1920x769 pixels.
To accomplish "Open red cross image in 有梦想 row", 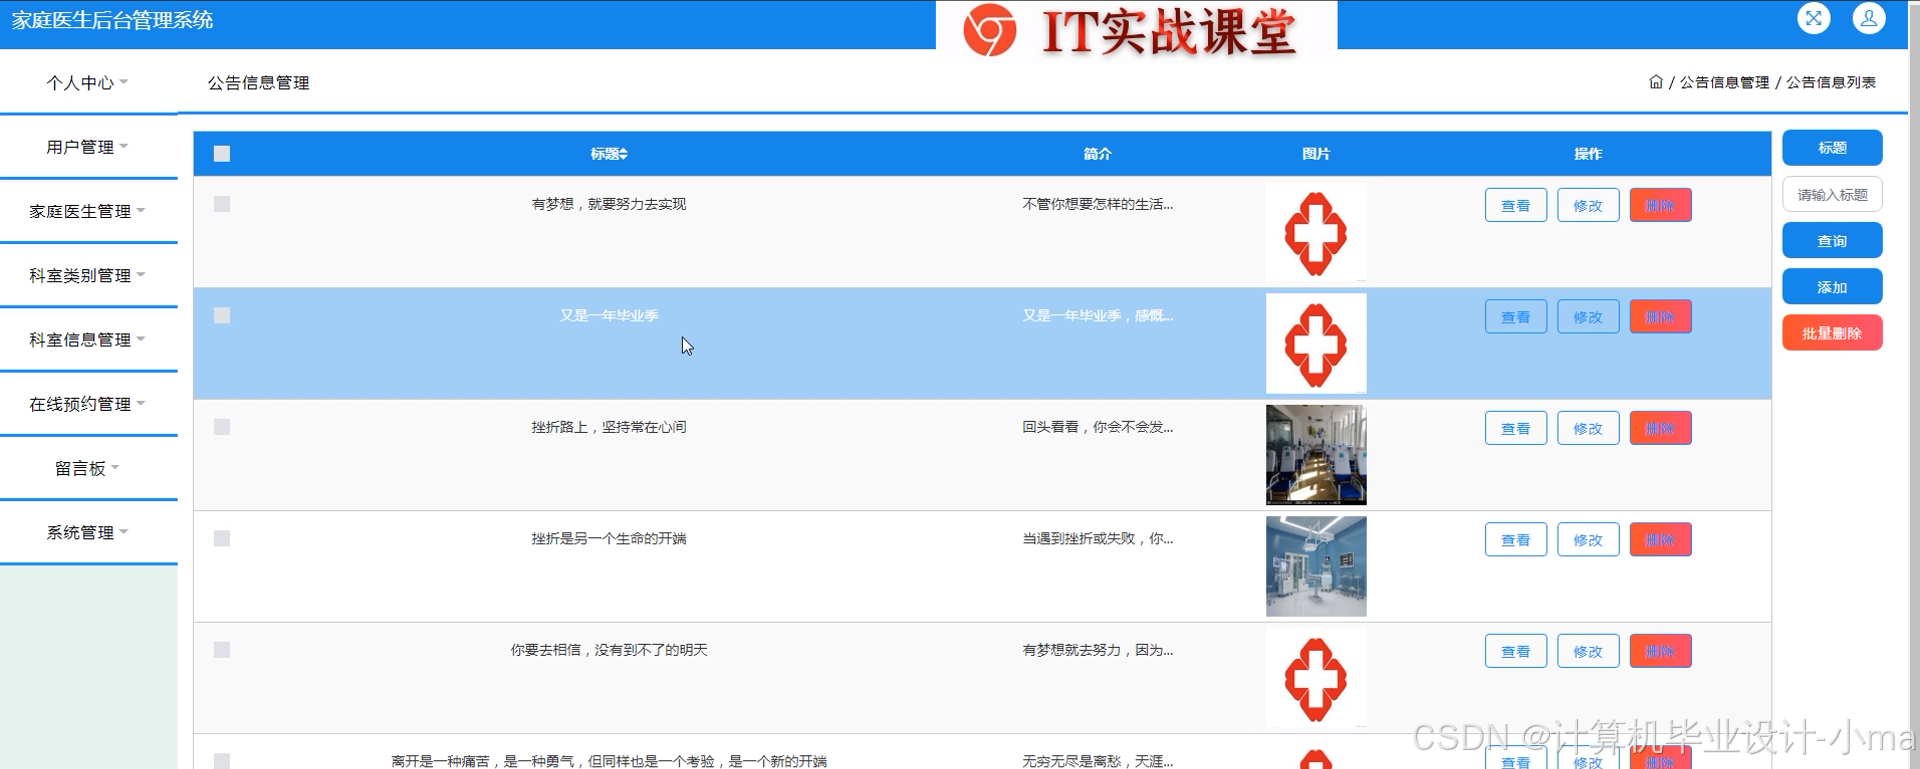I will coord(1316,232).
